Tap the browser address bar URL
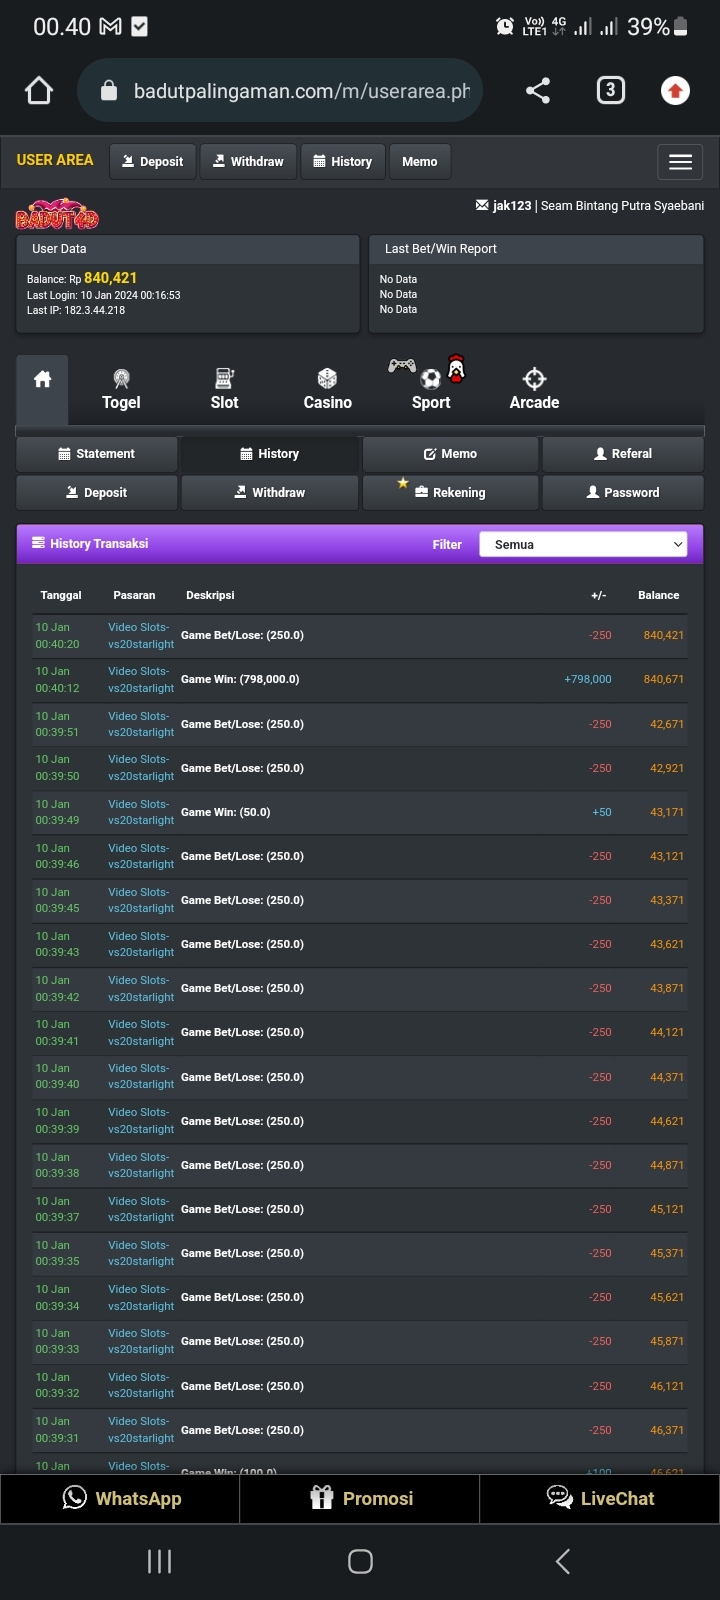Image resolution: width=720 pixels, height=1600 pixels. point(300,91)
